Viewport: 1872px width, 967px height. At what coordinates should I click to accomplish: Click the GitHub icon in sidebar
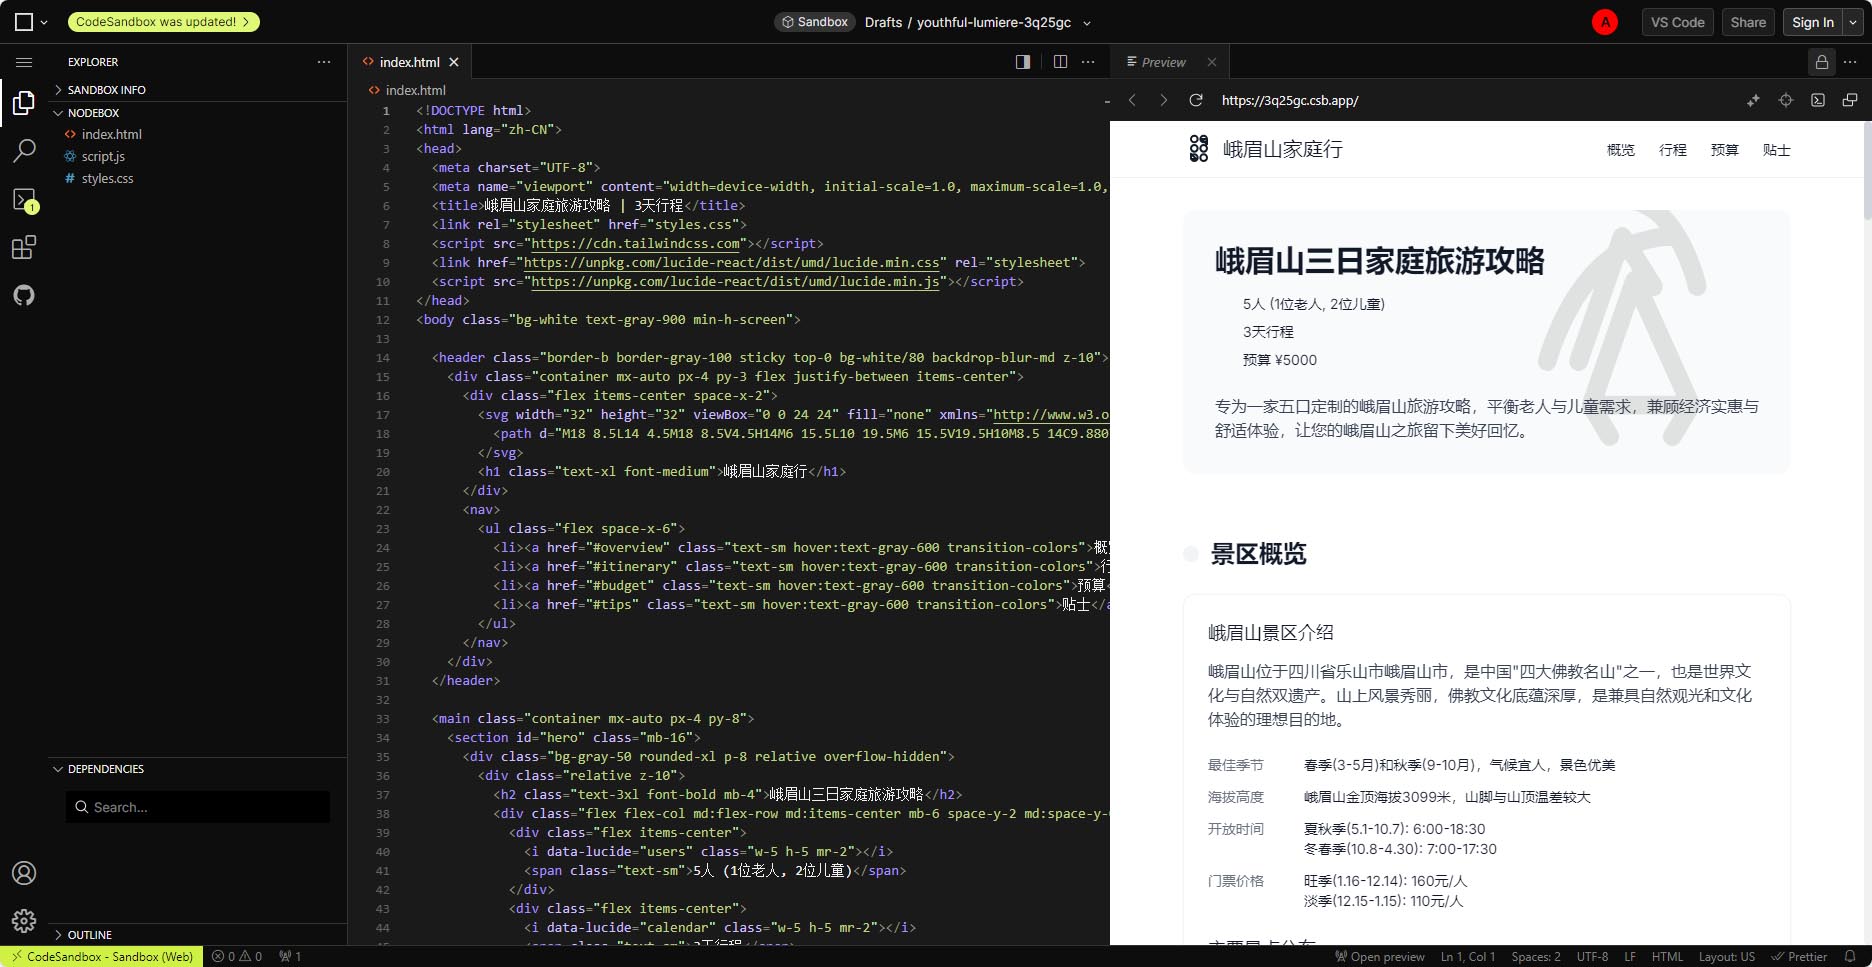[x=24, y=295]
